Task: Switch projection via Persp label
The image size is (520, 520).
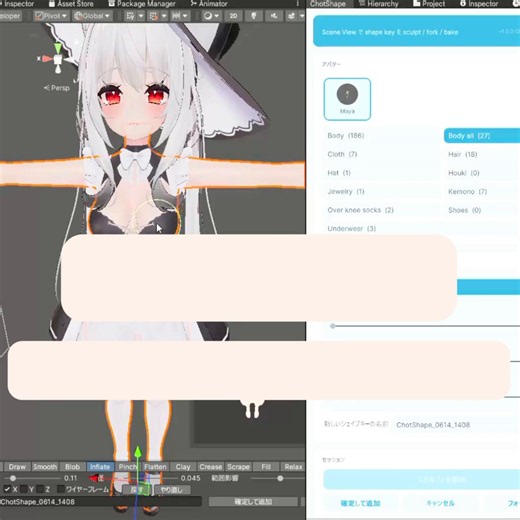Action: pos(57,88)
